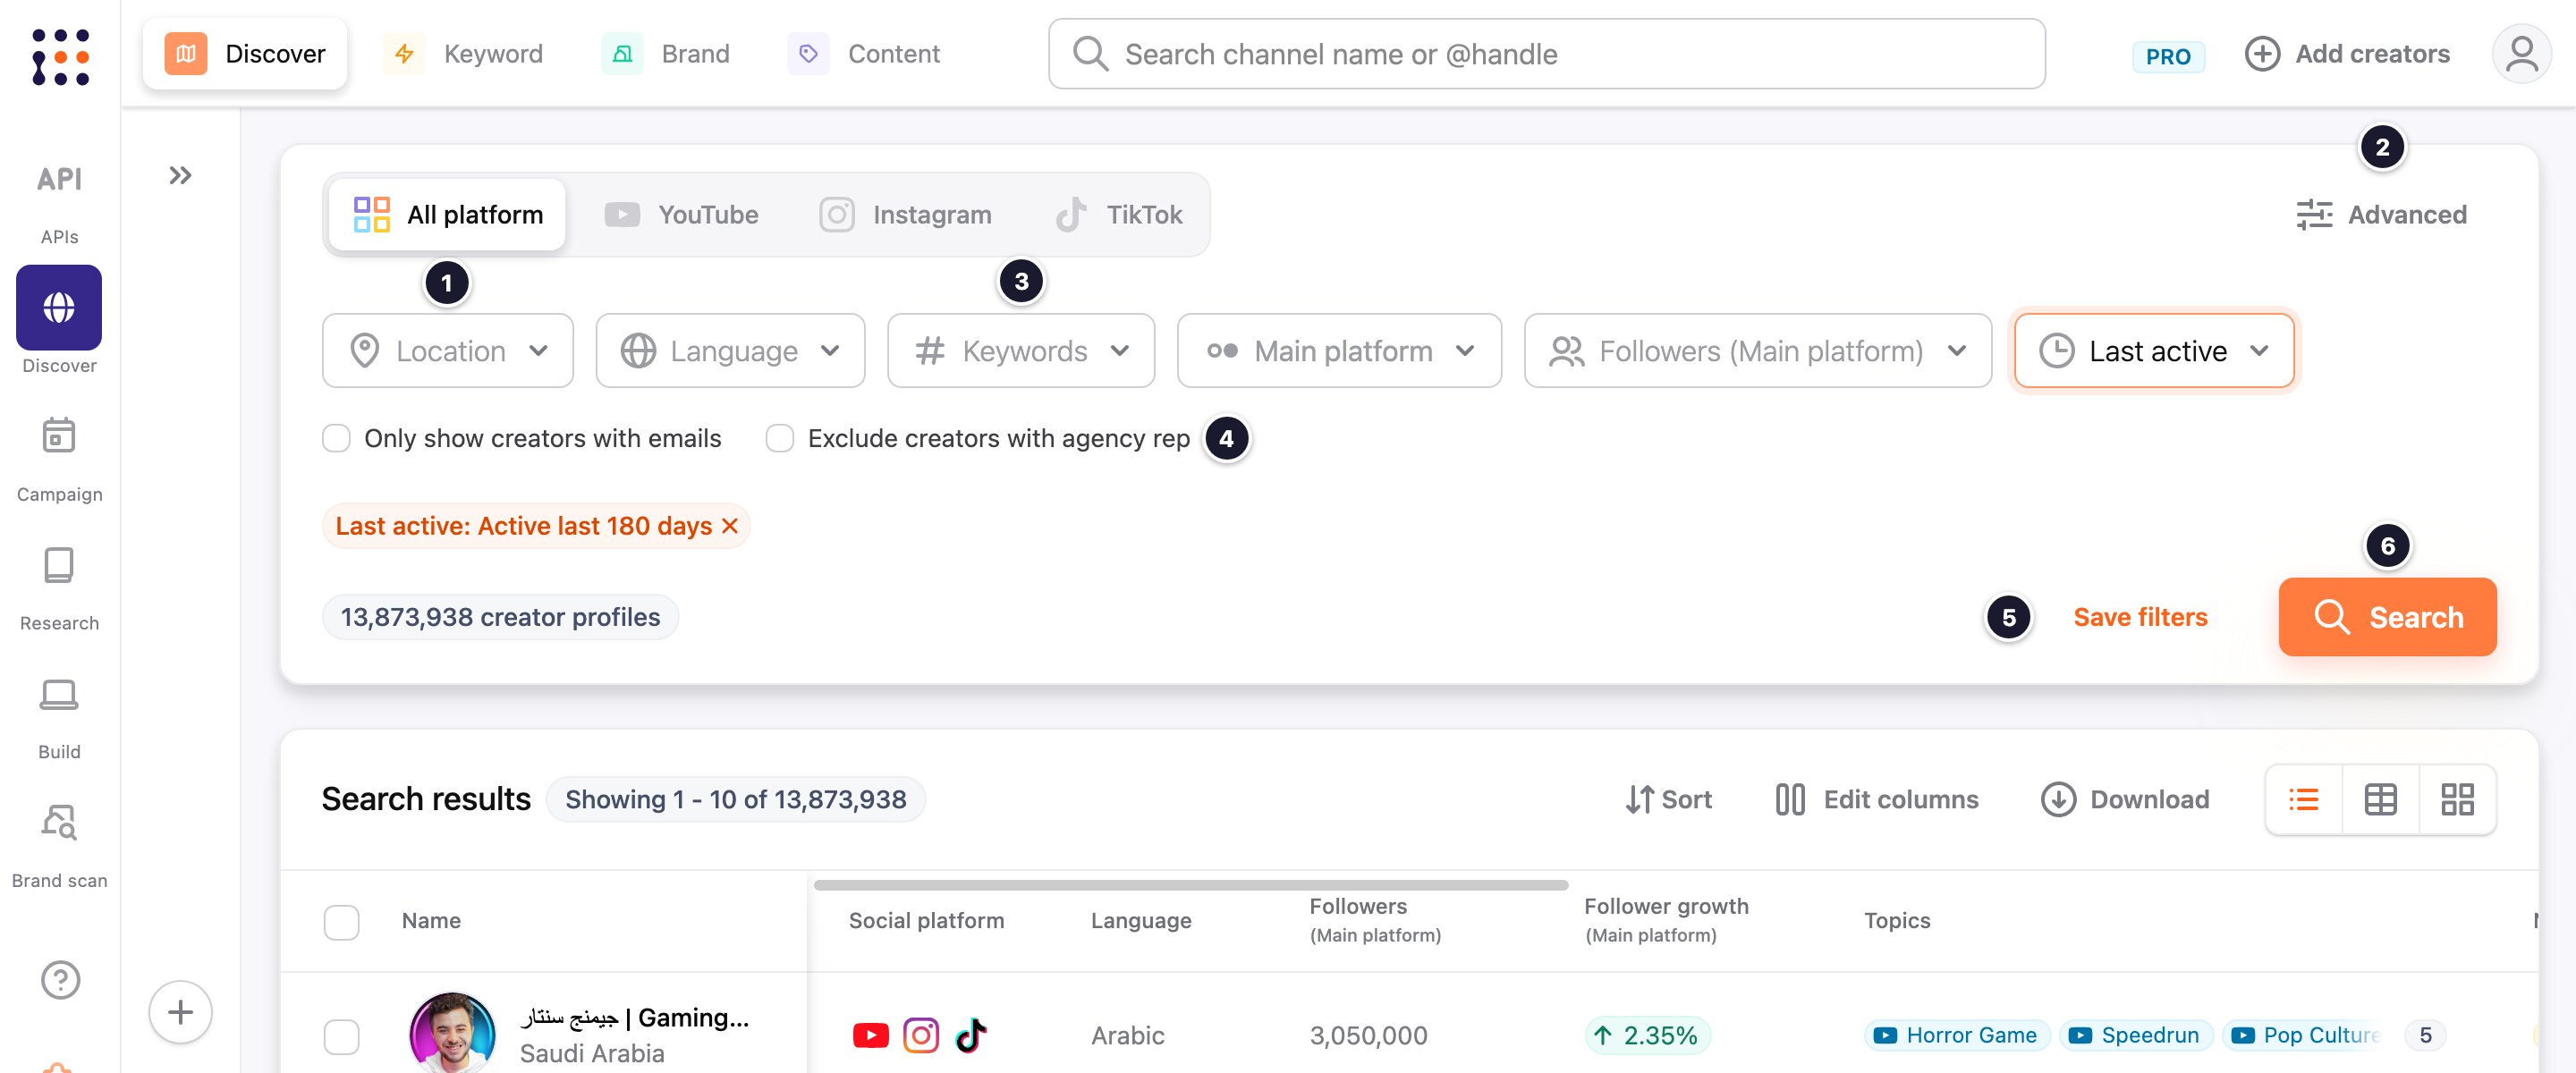Toggle Exclude creators with agency rep checkbox

[779, 438]
